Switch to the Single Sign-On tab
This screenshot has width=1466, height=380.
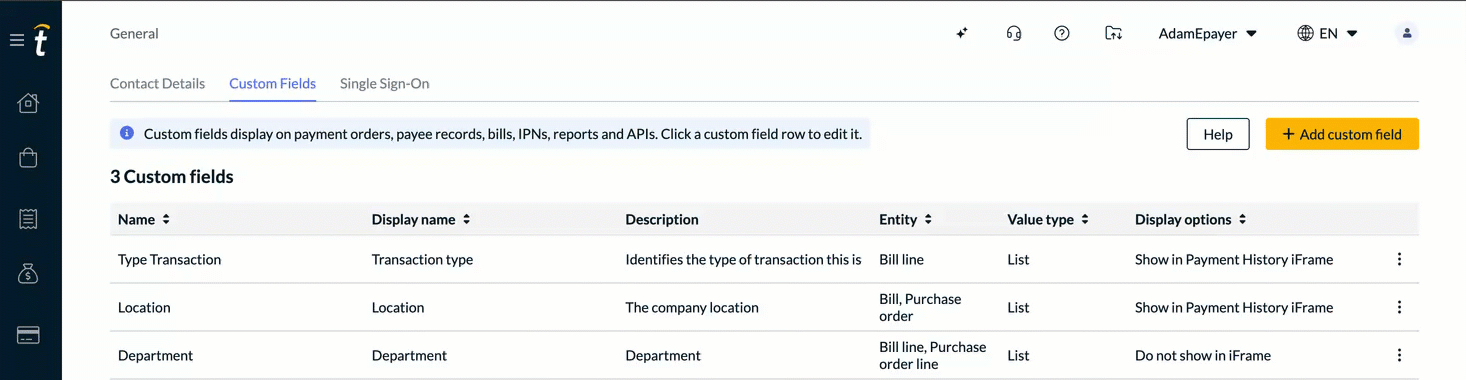384,83
